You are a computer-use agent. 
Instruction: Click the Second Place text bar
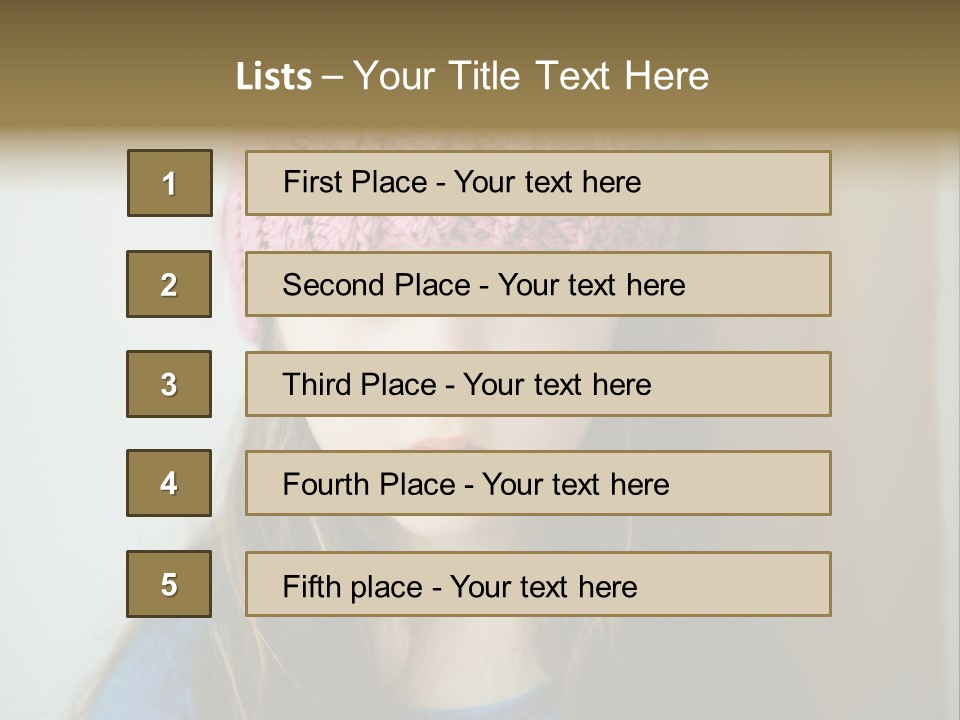tap(538, 284)
